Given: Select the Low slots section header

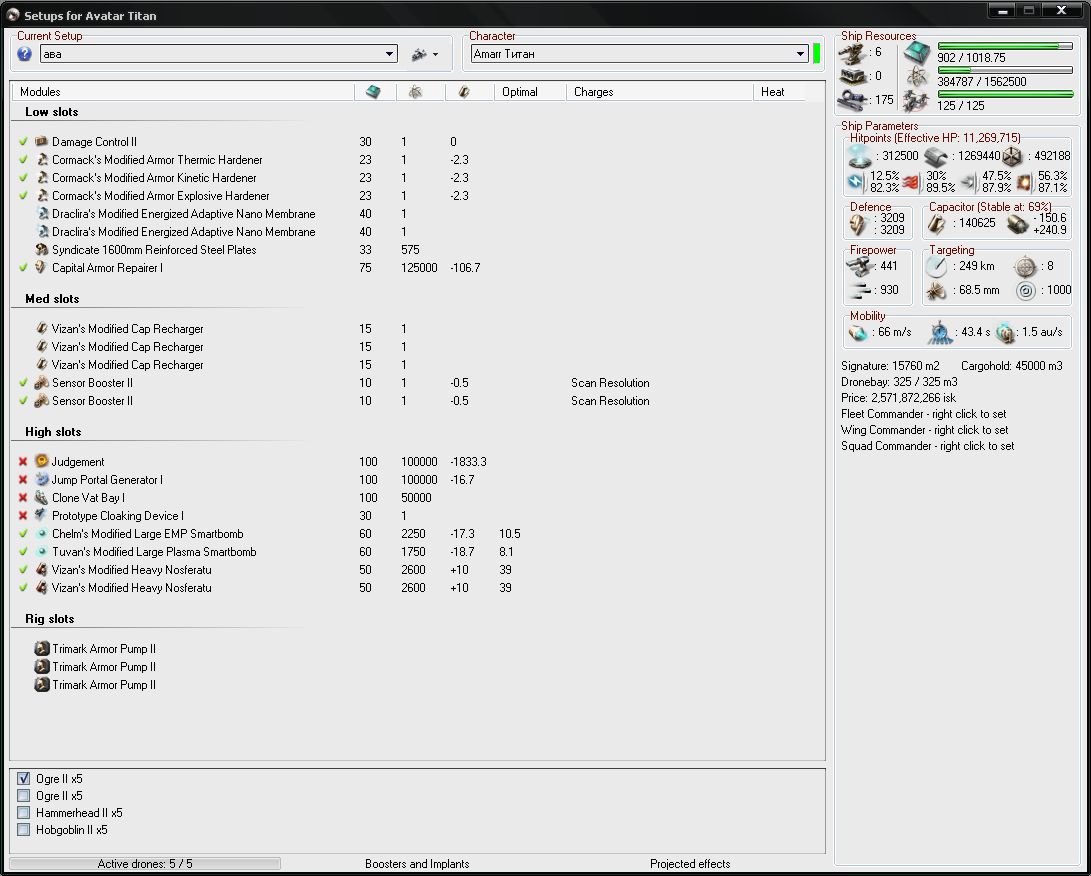Looking at the screenshot, I should [x=51, y=112].
